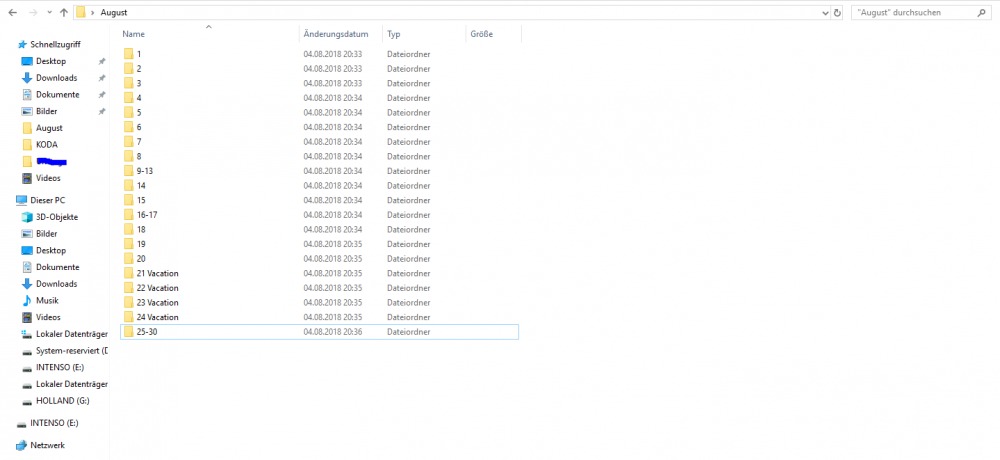Click in the "August" durchsuchen search box
The image size is (1000, 460).
click(x=912, y=12)
